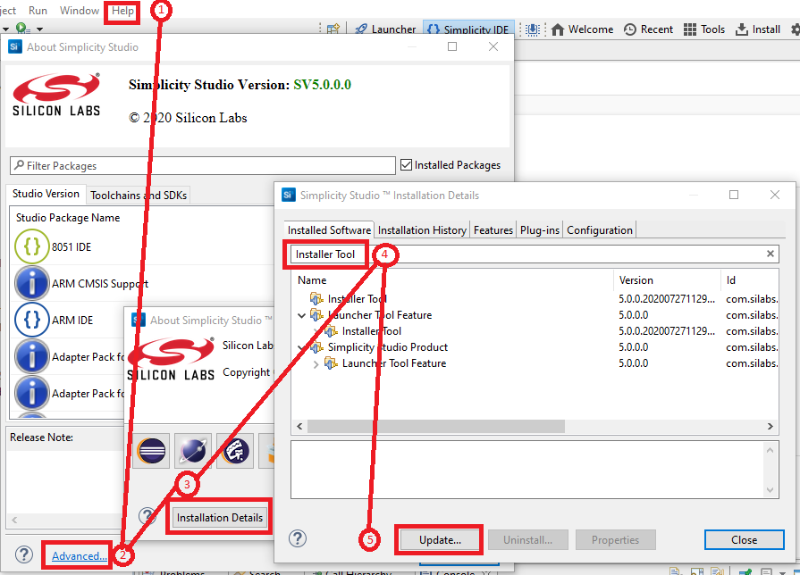Expand Launcher Tool Feature under Simplicity Studio Product
800x575 pixels.
click(316, 364)
